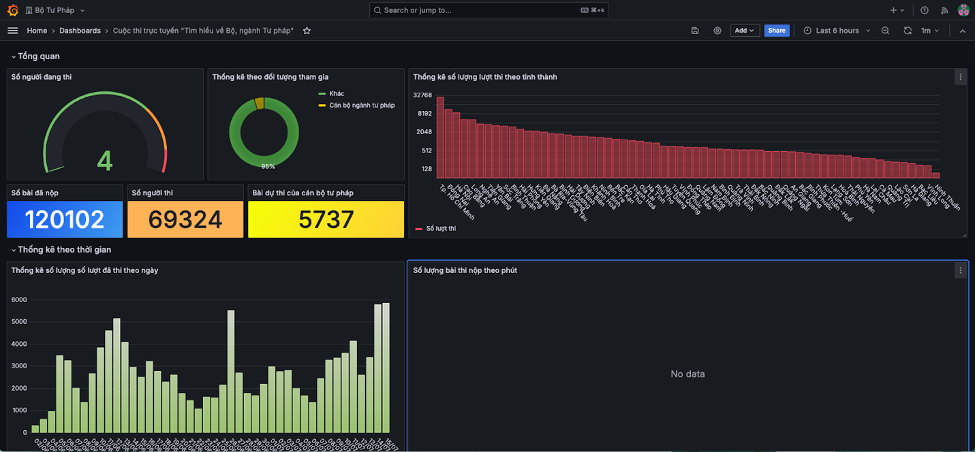The height and width of the screenshot is (452, 977).
Task: Toggle the 'Khác' legend series
Action: coord(336,93)
